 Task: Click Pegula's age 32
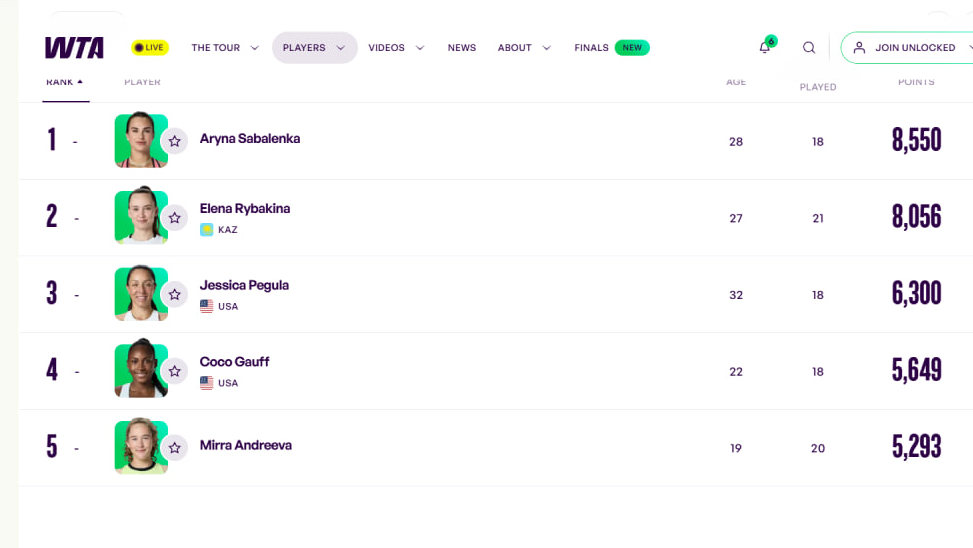point(736,295)
